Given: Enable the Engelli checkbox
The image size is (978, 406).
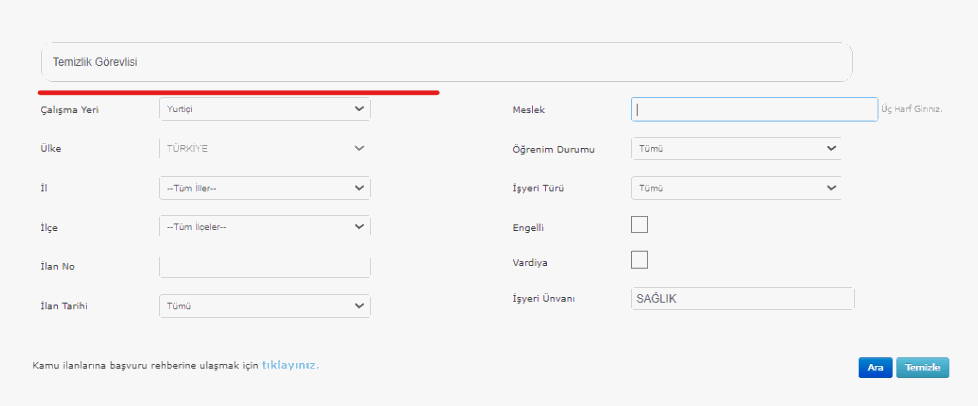Looking at the screenshot, I should (640, 225).
